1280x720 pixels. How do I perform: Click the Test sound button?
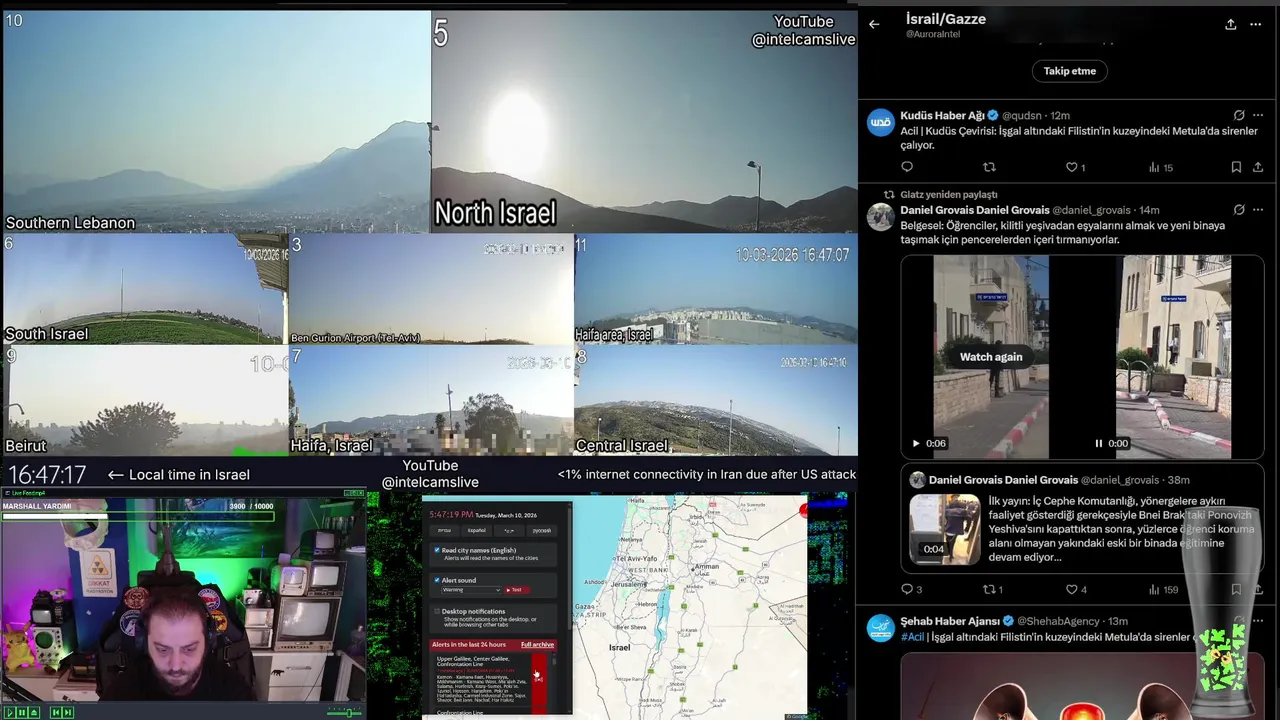pyautogui.click(x=517, y=590)
